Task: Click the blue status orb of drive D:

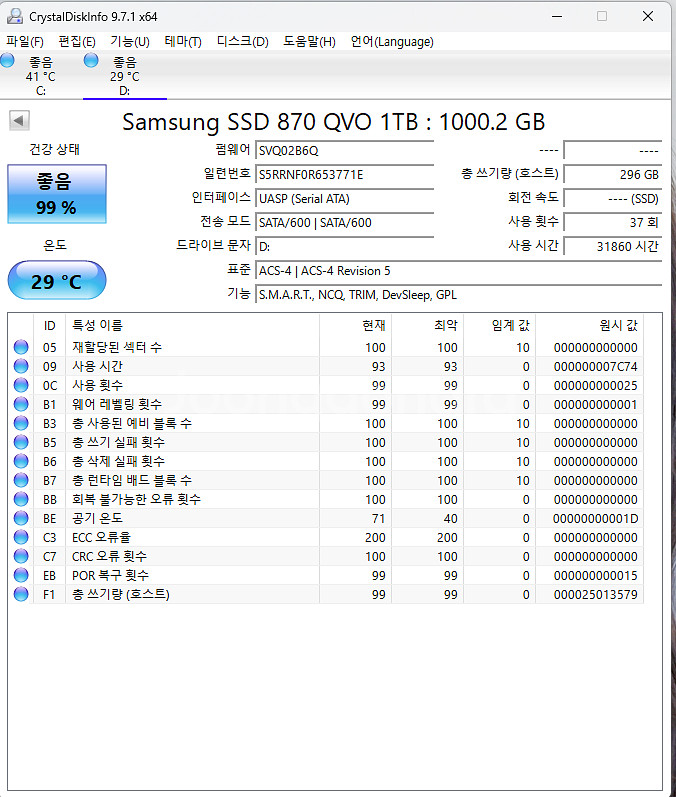Action: point(91,61)
